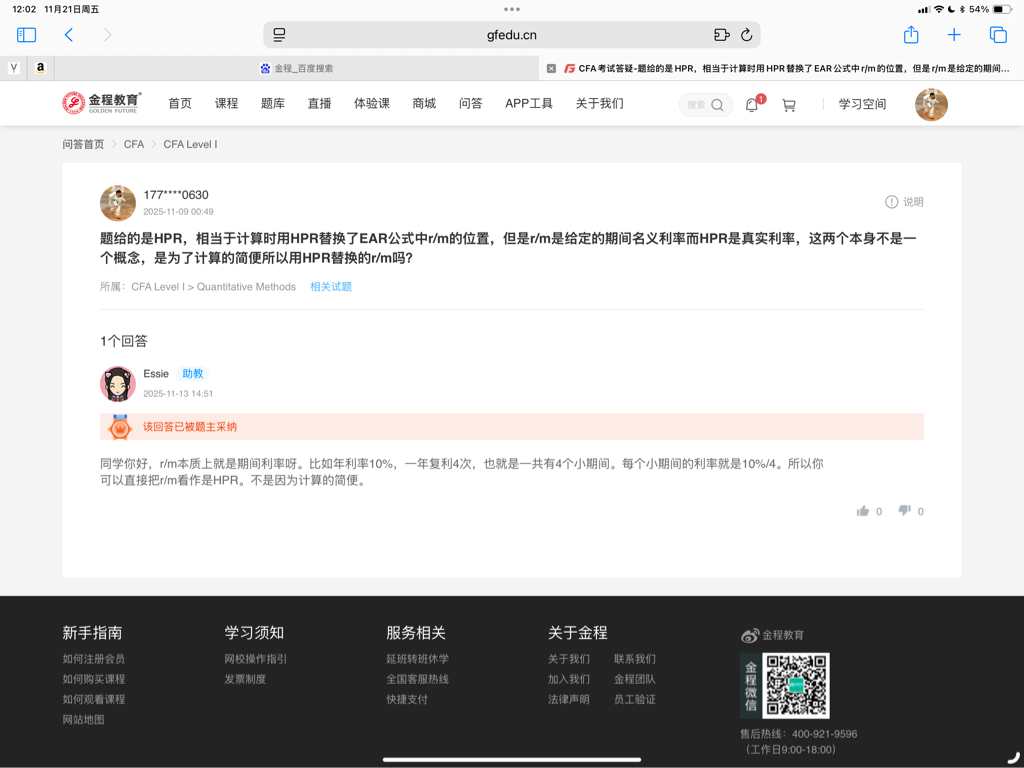The height and width of the screenshot is (768, 1024).
Task: Click the 相关试题 link
Action: [x=330, y=287]
